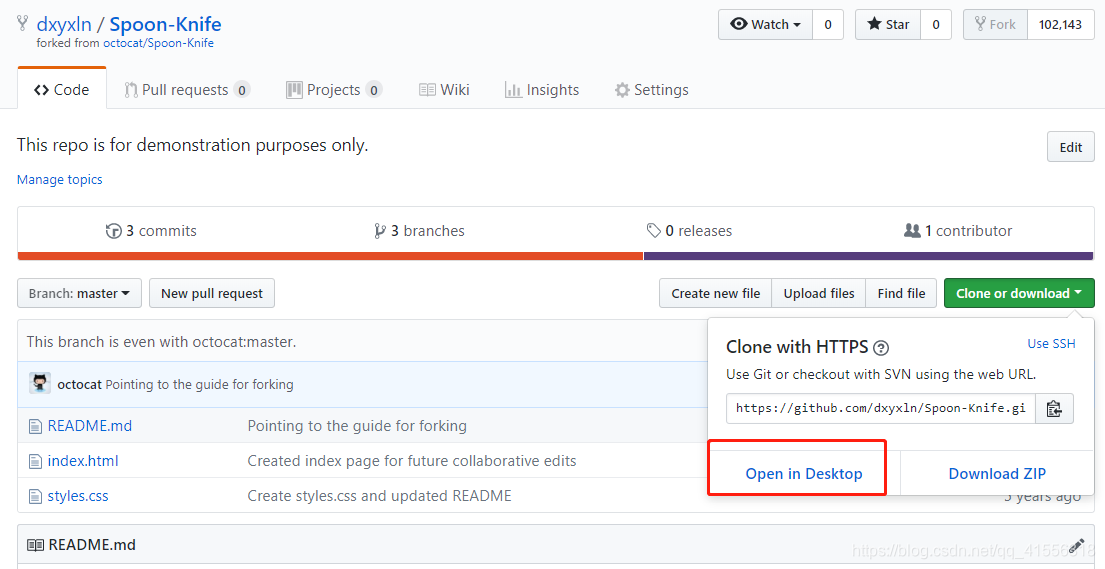Click the contributors people icon
1105x569 pixels.
pyautogui.click(x=912, y=231)
